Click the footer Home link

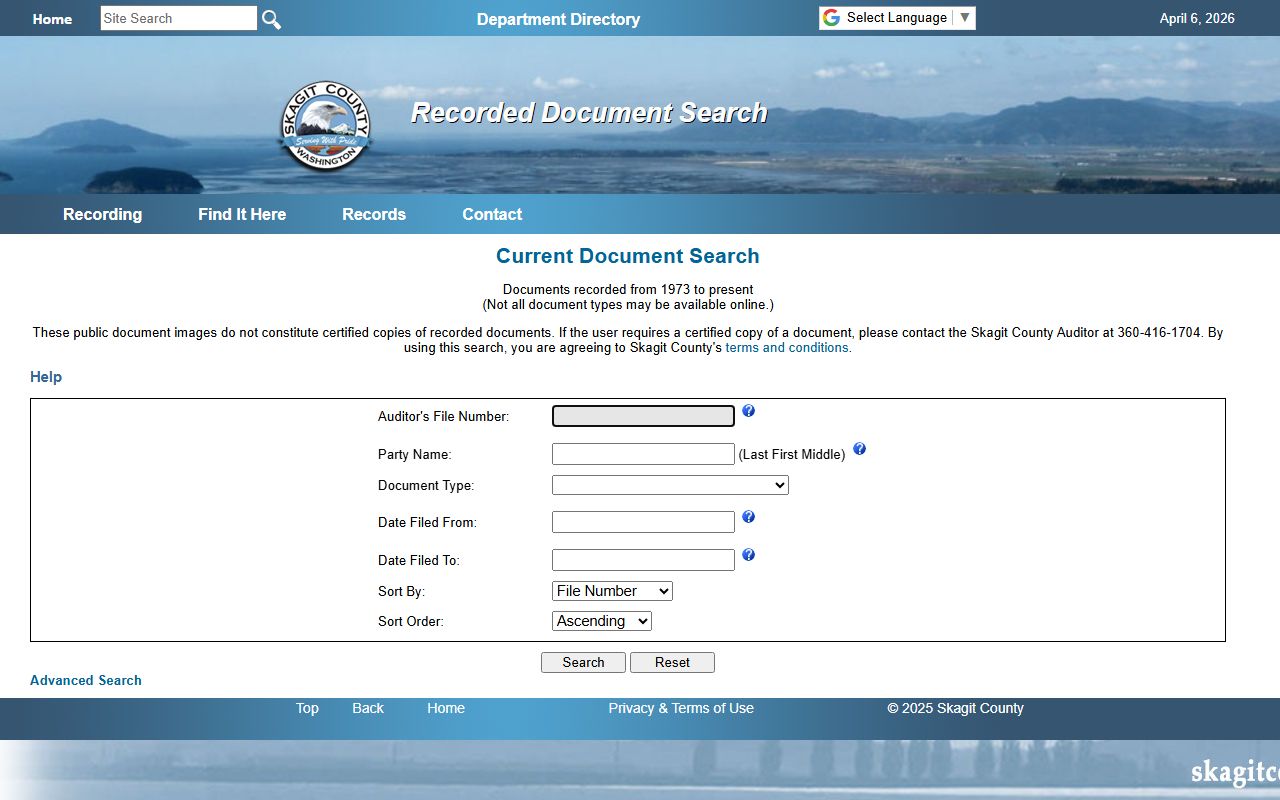(x=446, y=708)
